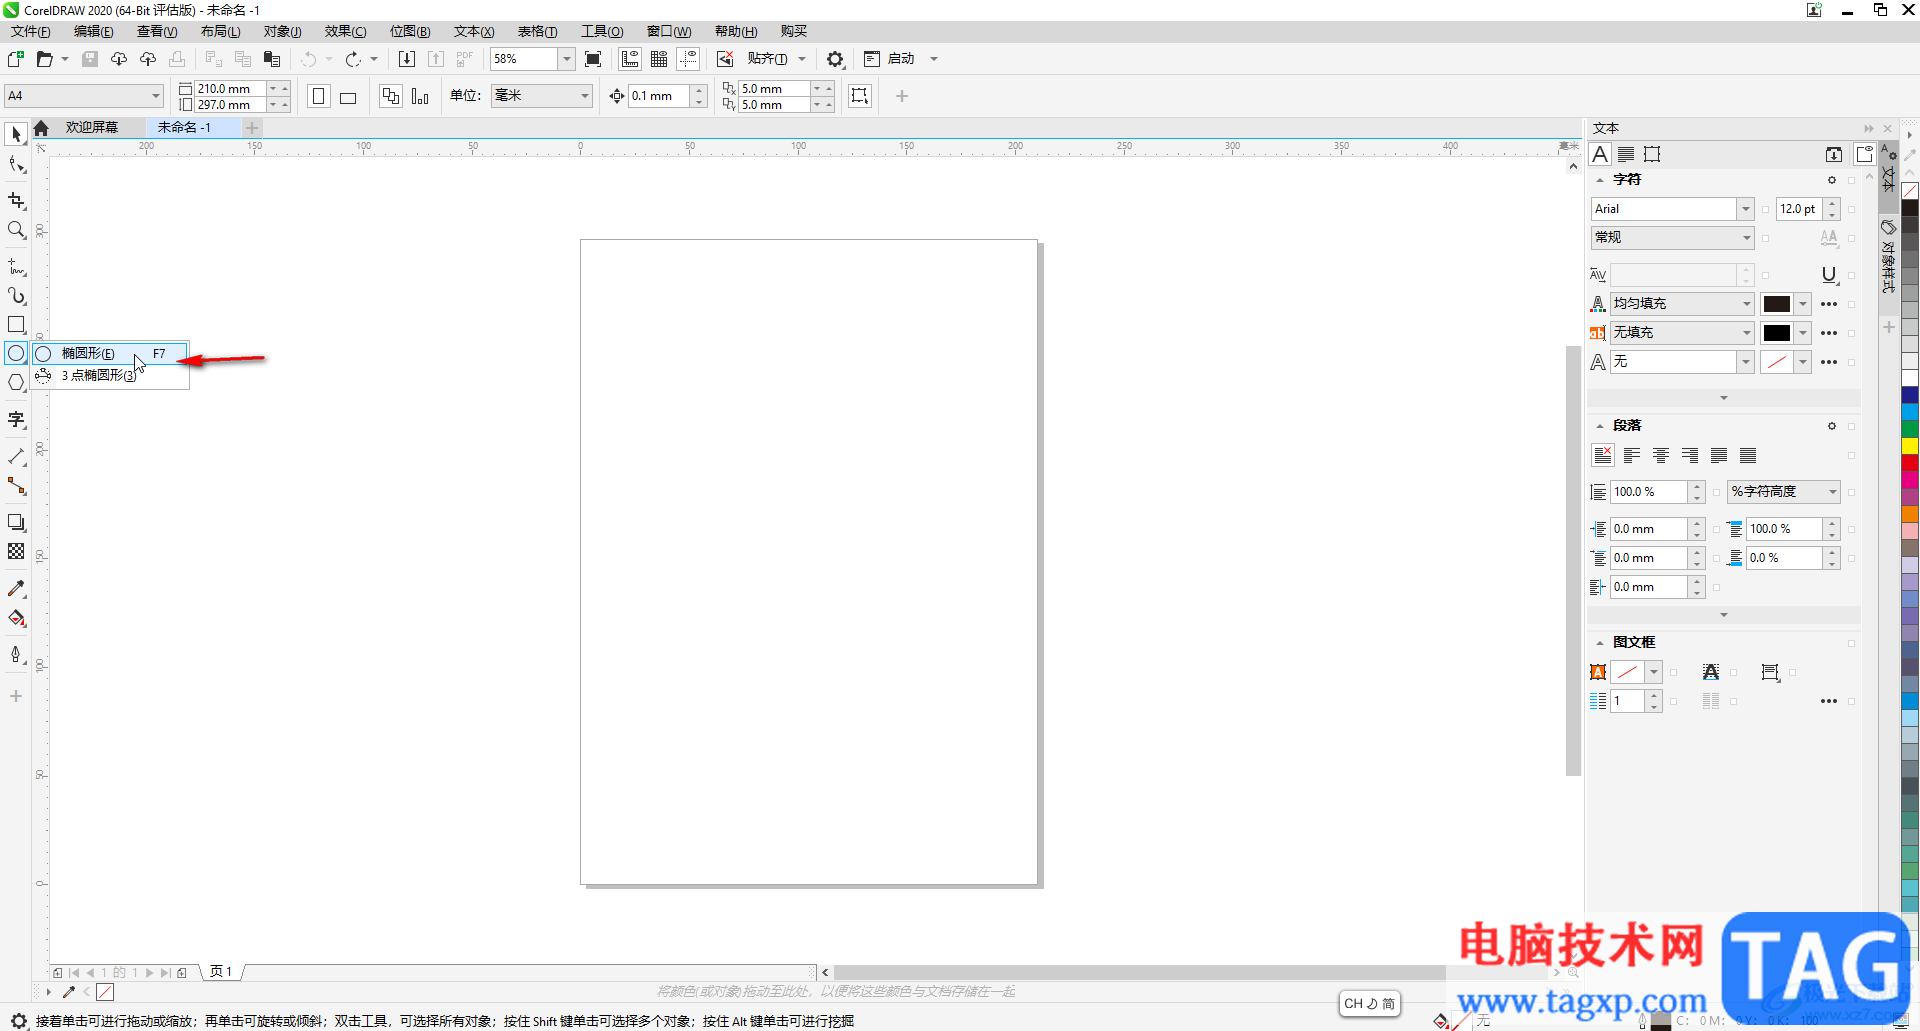The height and width of the screenshot is (1031, 1920).
Task: Click the Redo arrow icon
Action: click(x=353, y=59)
